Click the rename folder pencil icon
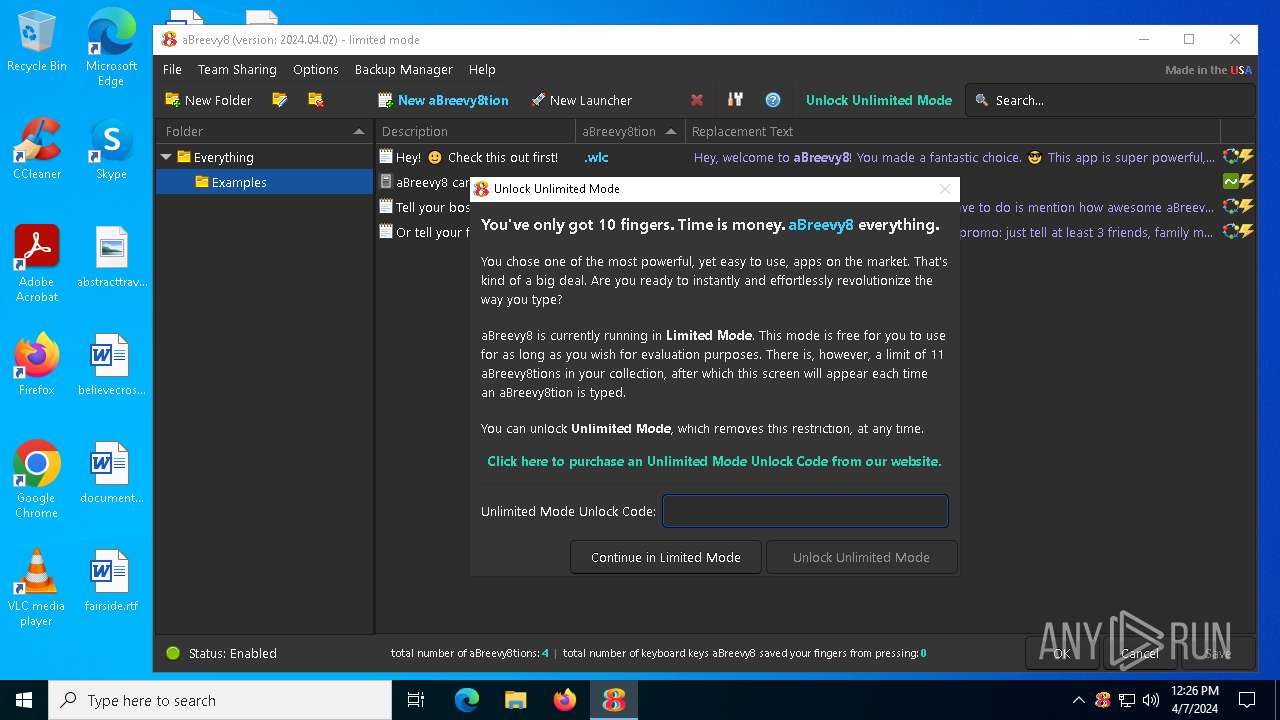 click(x=280, y=100)
